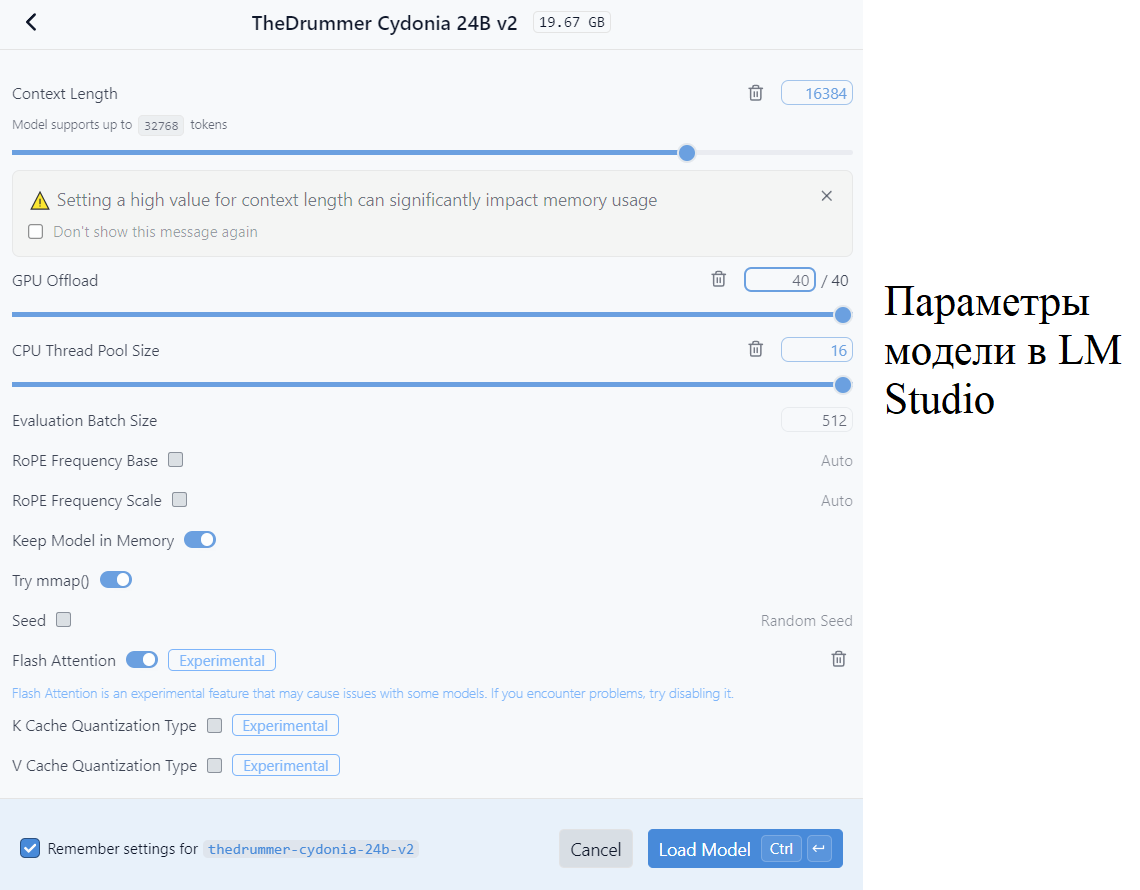The image size is (1140, 890).
Task: Uncheck Remember settings for this model
Action: pyautogui.click(x=30, y=848)
